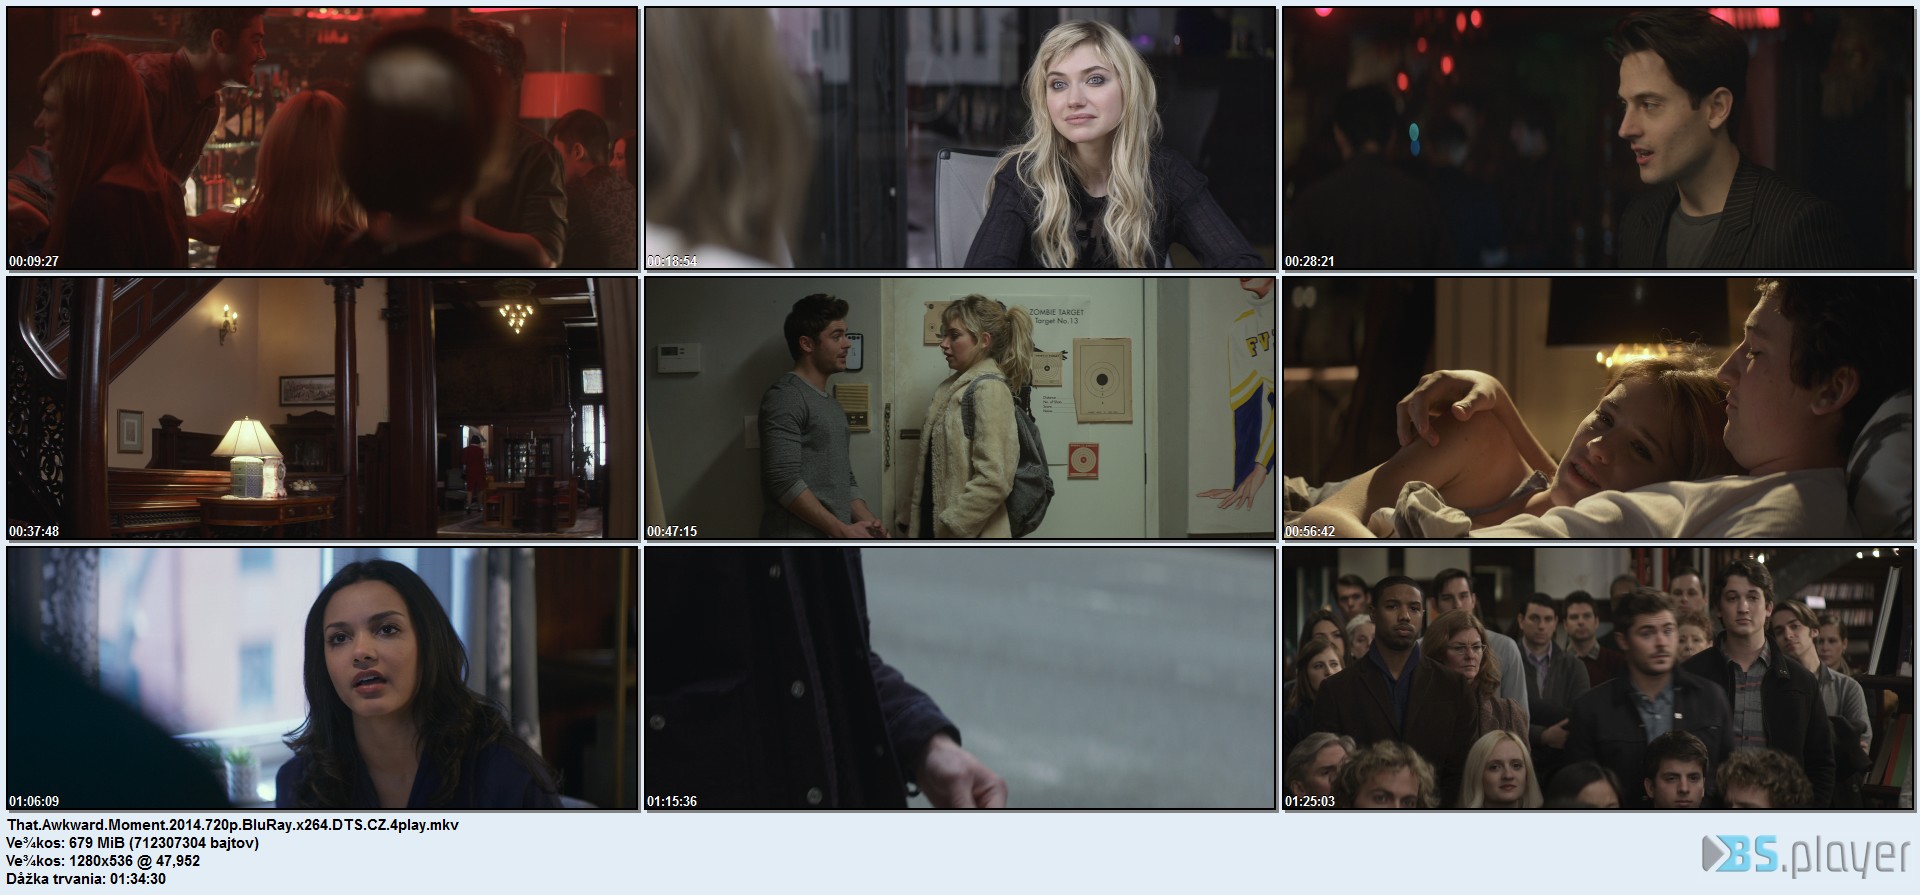
Task: Open the thumbnail at 00:09:27 of the red-lit bar
Action: pyautogui.click(x=322, y=138)
